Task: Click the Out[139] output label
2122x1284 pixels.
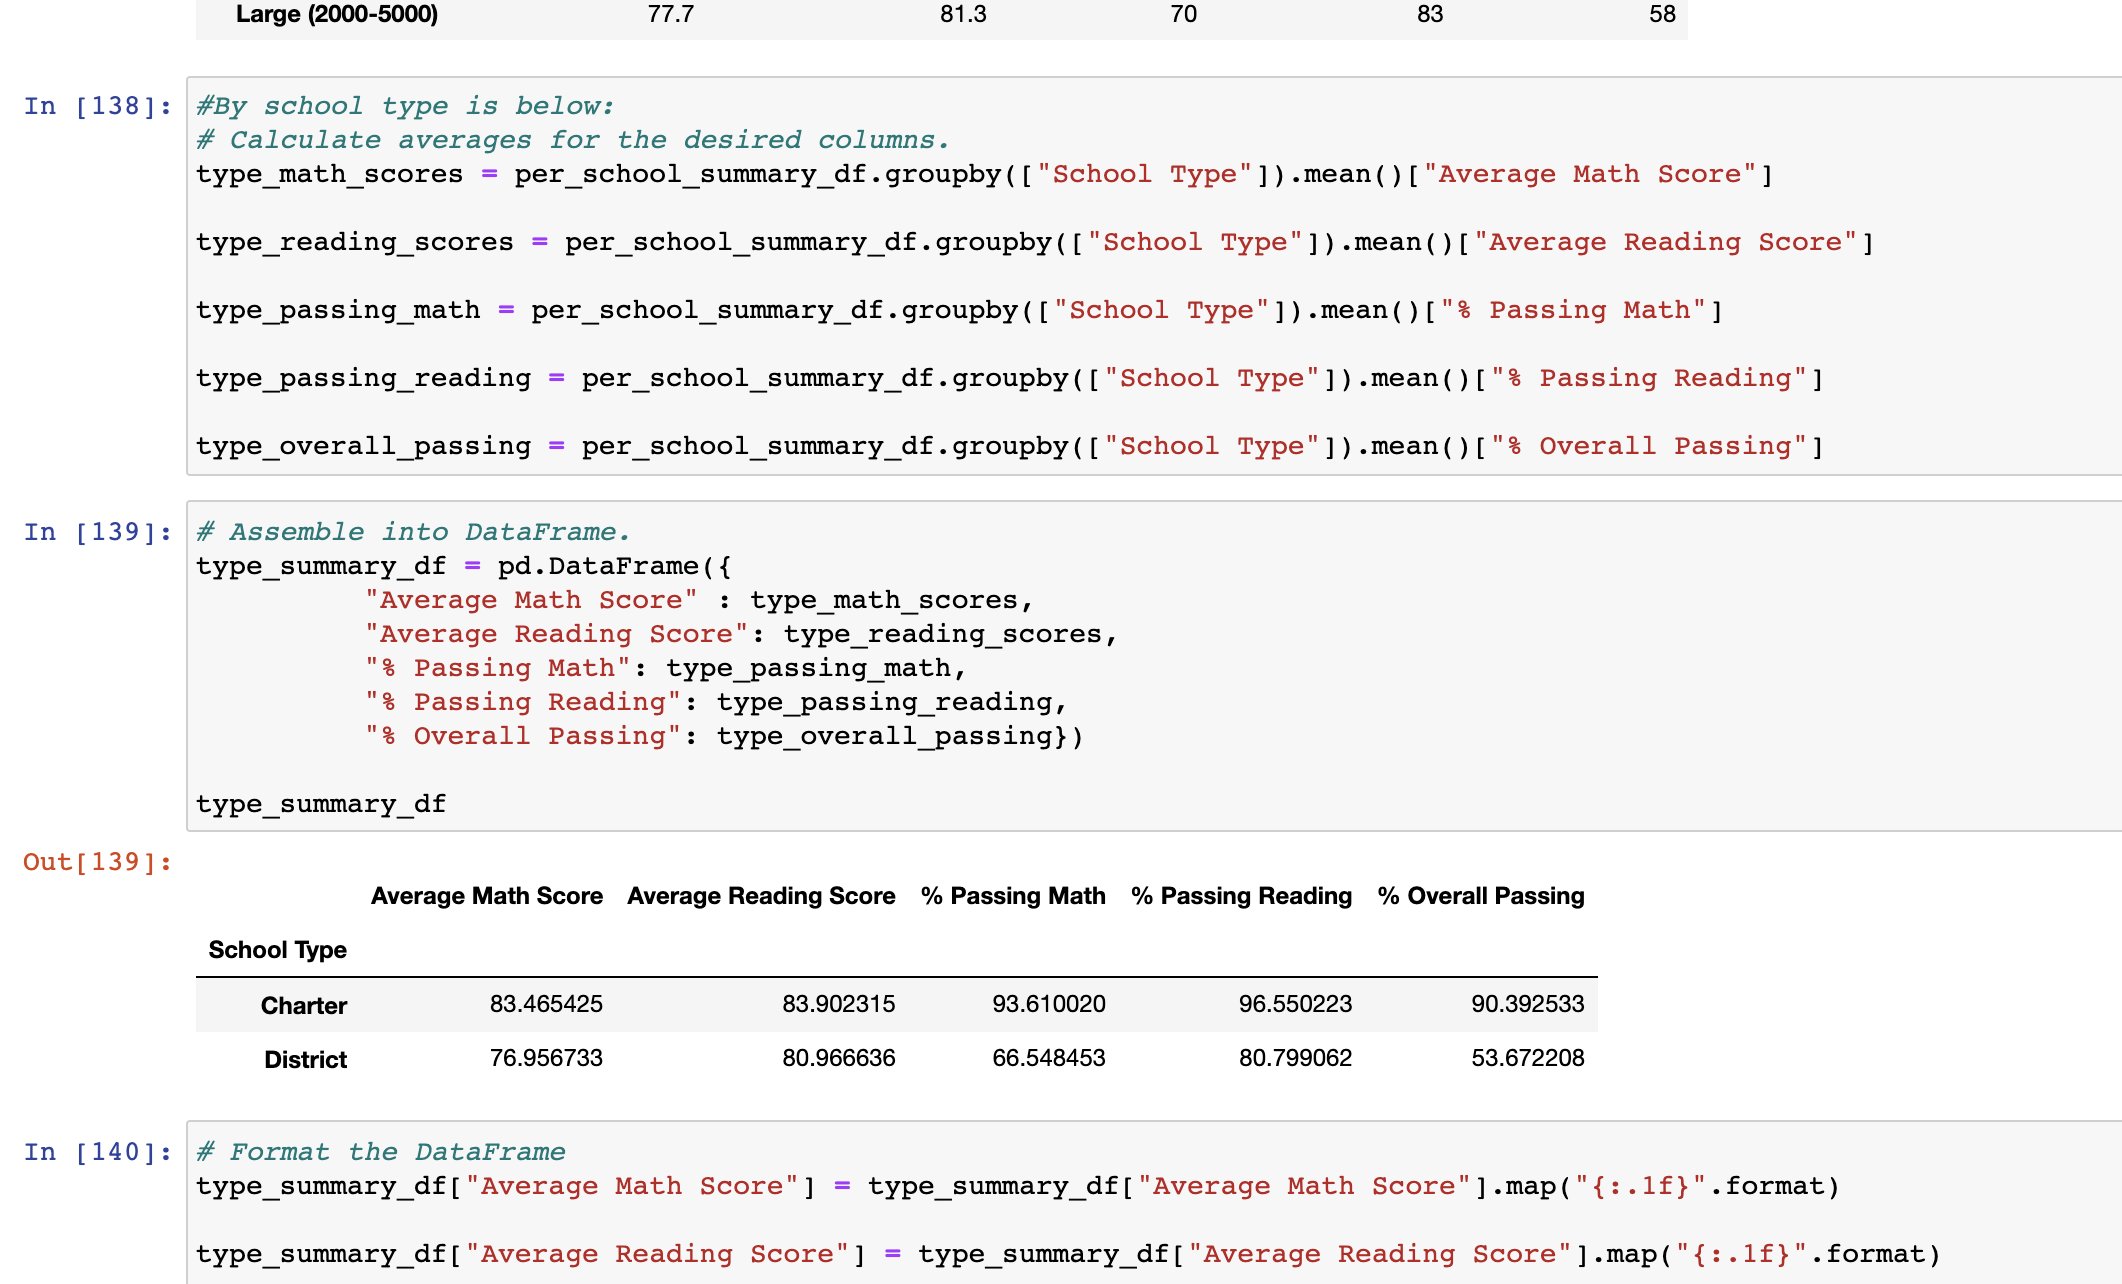Action: (96, 861)
